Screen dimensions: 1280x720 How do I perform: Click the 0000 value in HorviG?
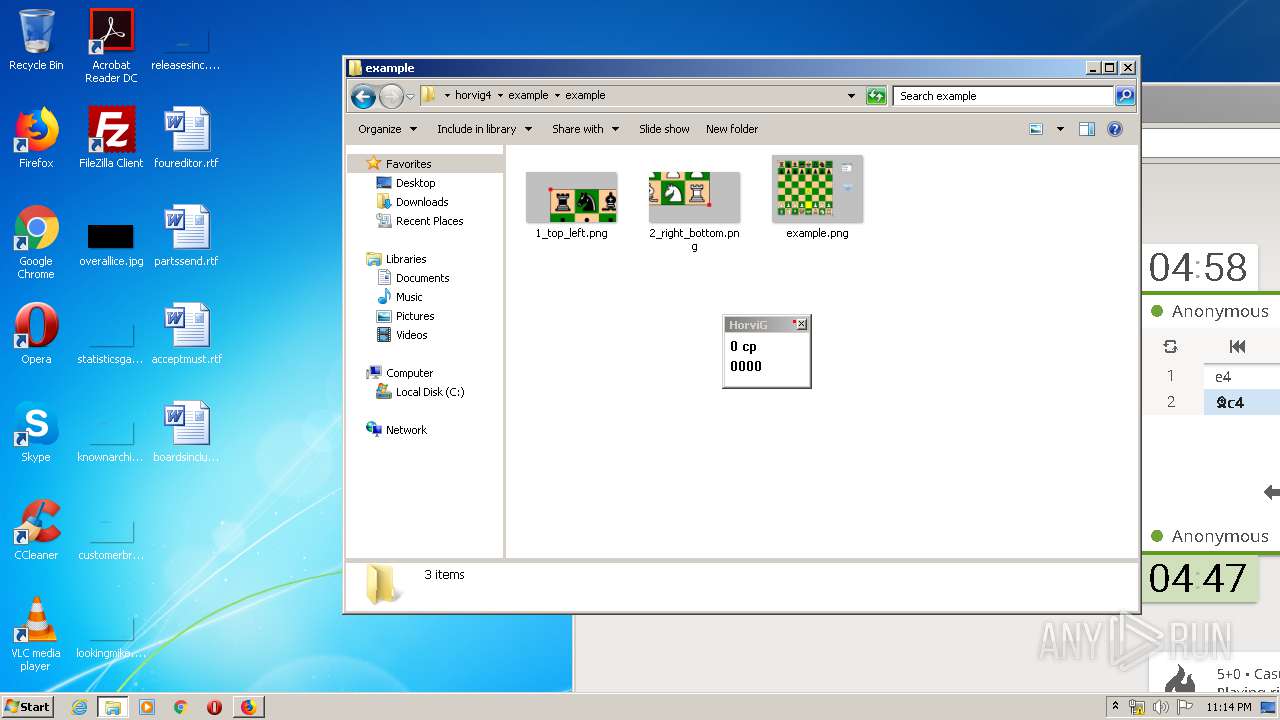pos(746,367)
